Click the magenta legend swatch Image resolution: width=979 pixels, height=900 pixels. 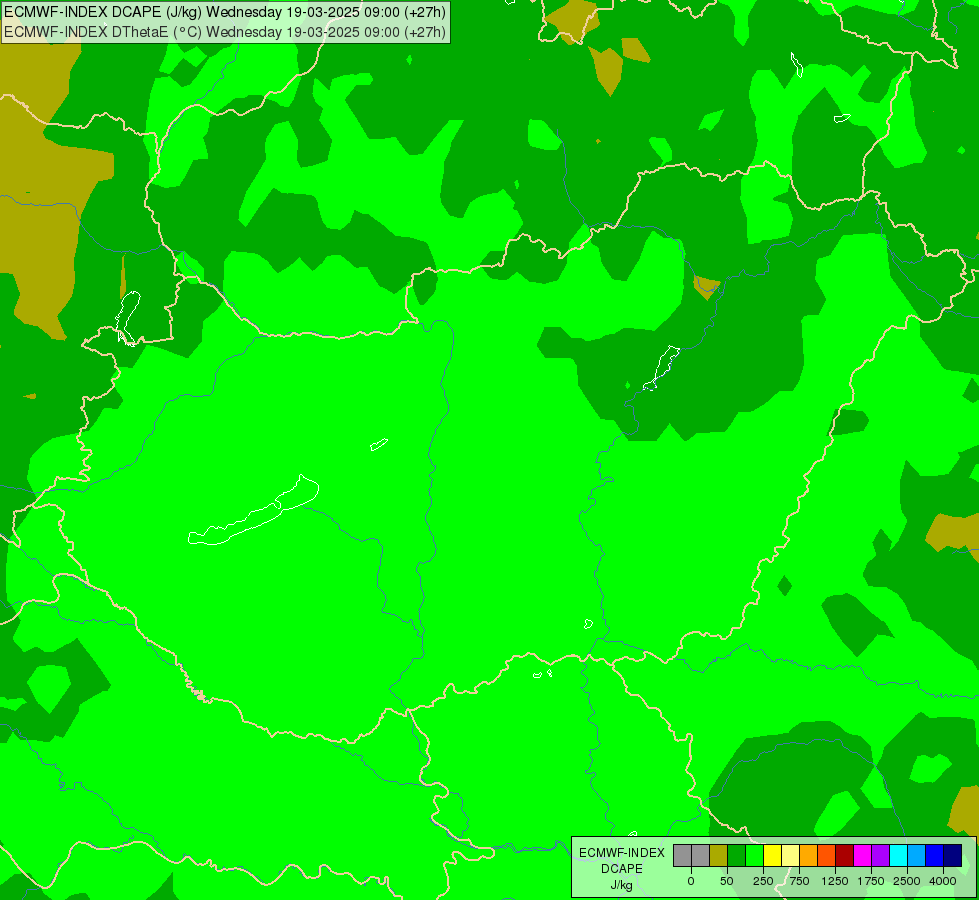863,856
